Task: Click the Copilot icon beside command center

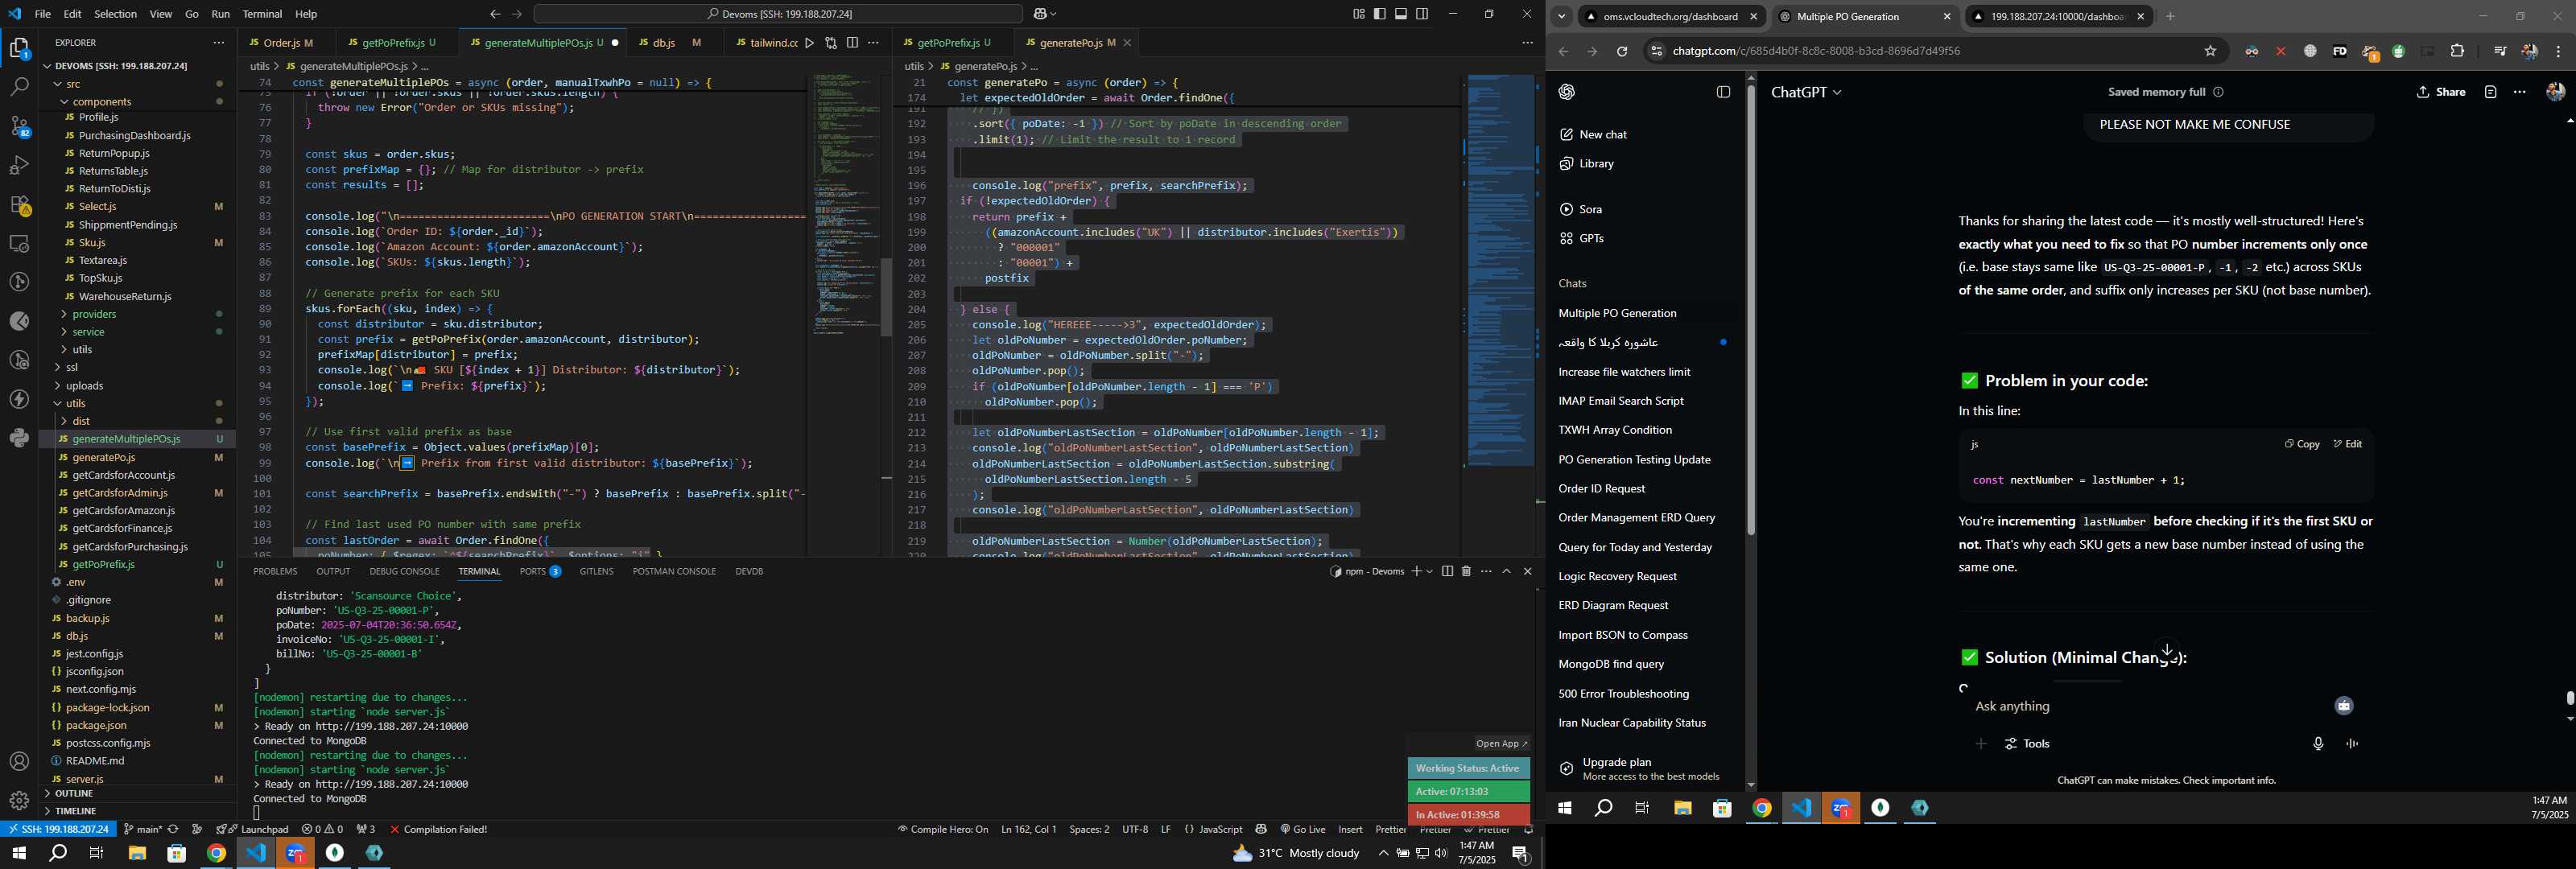Action: coord(1041,14)
